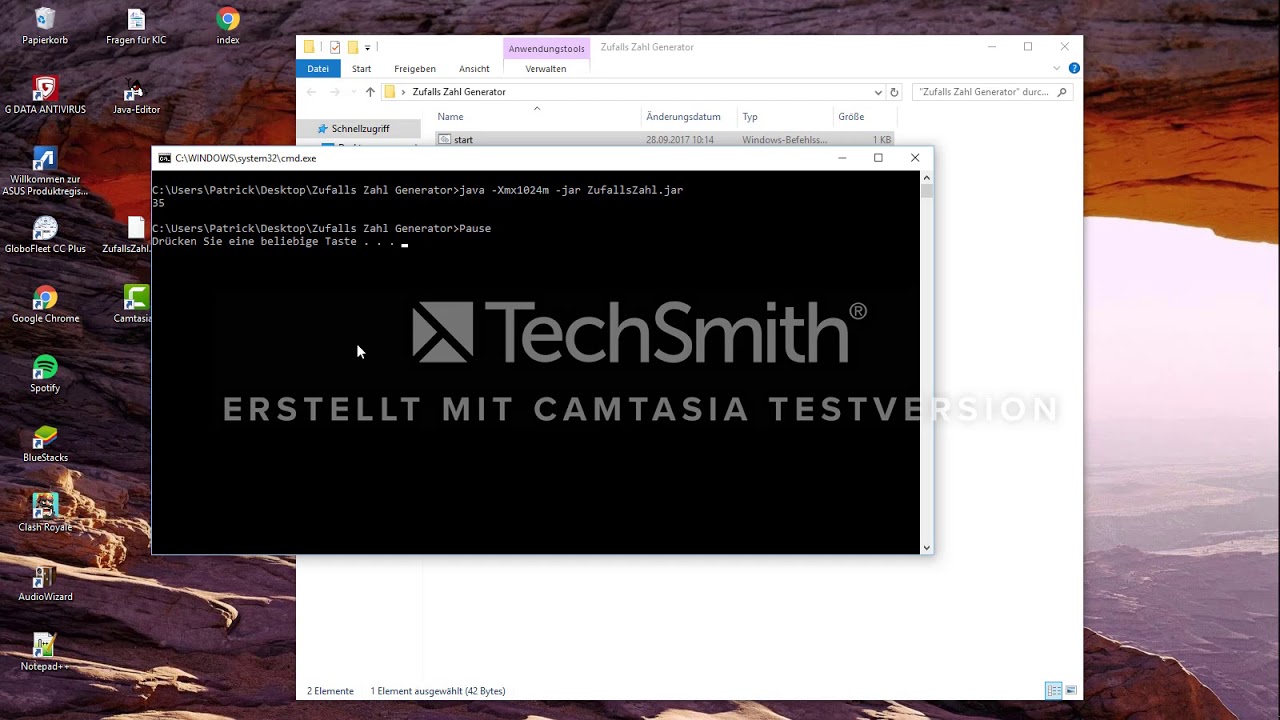Open Spotify desktop shortcut

[x=45, y=375]
